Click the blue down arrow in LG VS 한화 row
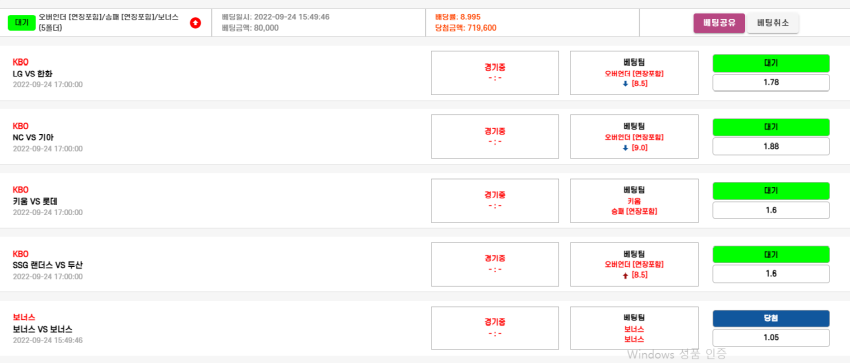This screenshot has height=363, width=850. pyautogui.click(x=626, y=83)
